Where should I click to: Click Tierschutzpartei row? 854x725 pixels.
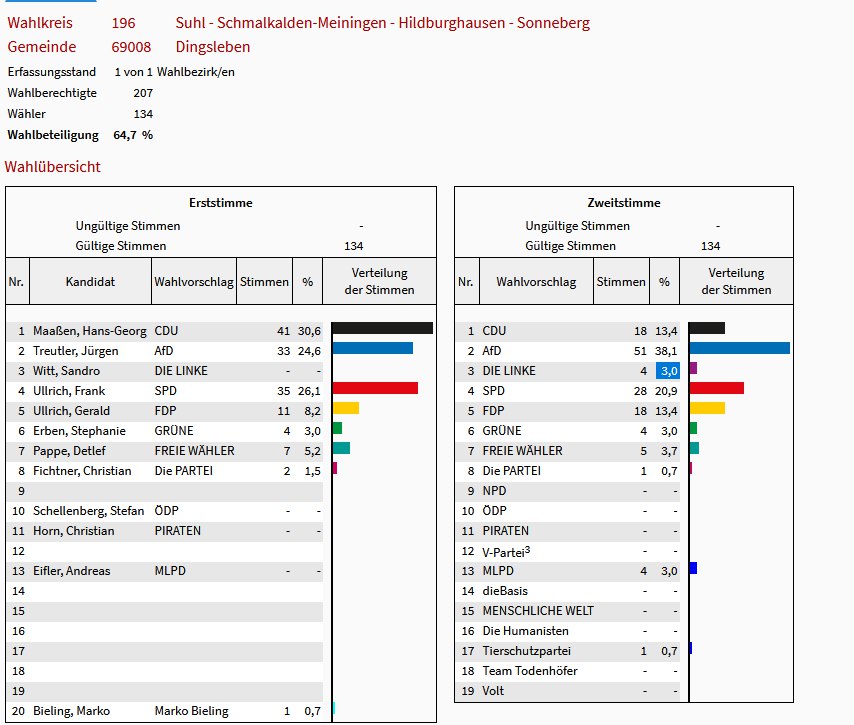coord(567,651)
